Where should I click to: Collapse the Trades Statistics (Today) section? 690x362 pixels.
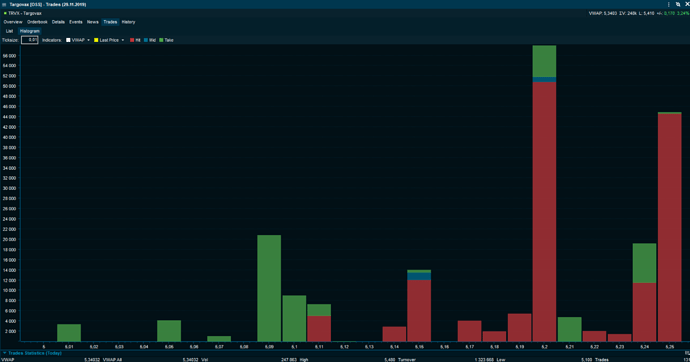pyautogui.click(x=4, y=353)
